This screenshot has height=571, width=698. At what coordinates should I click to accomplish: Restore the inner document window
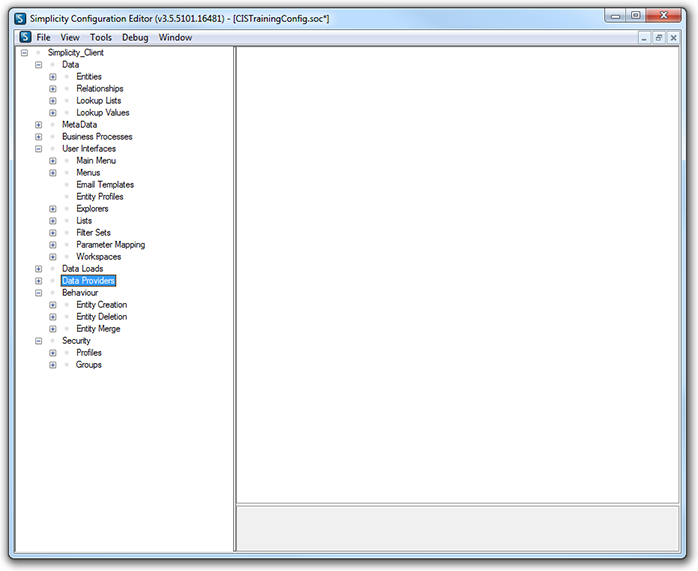coord(659,37)
